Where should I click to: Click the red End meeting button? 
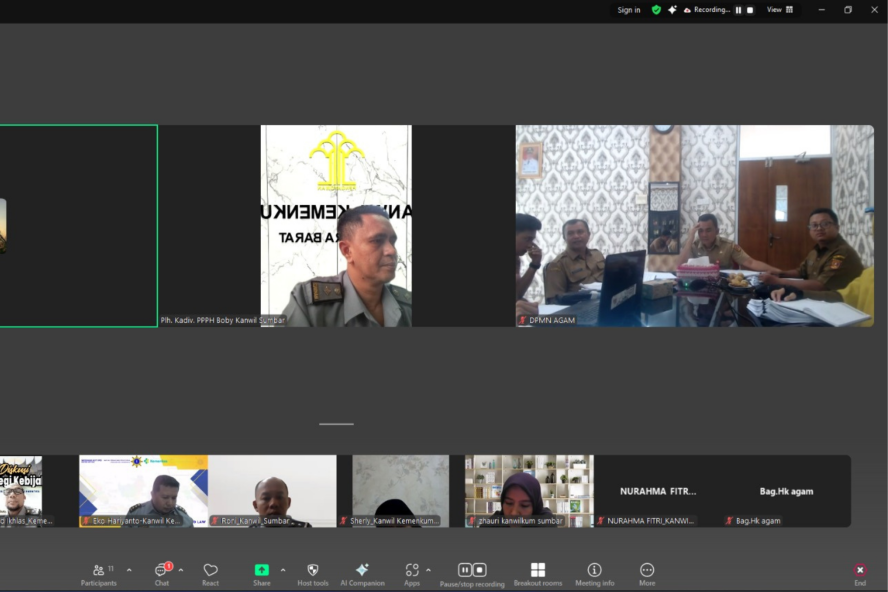coord(859,574)
